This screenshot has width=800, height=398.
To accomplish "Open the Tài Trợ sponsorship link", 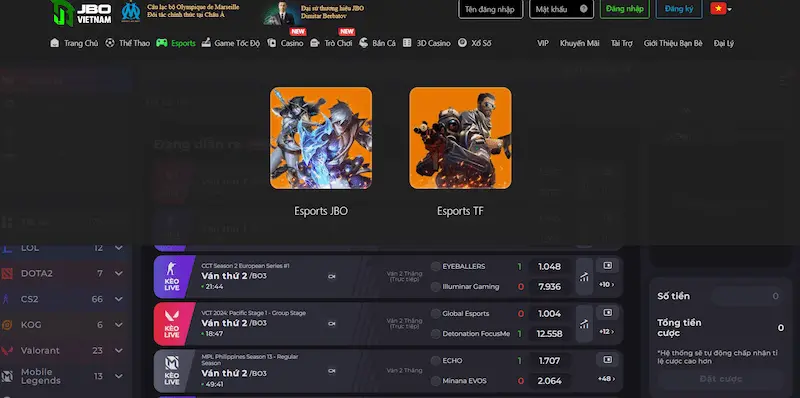I will pos(621,43).
